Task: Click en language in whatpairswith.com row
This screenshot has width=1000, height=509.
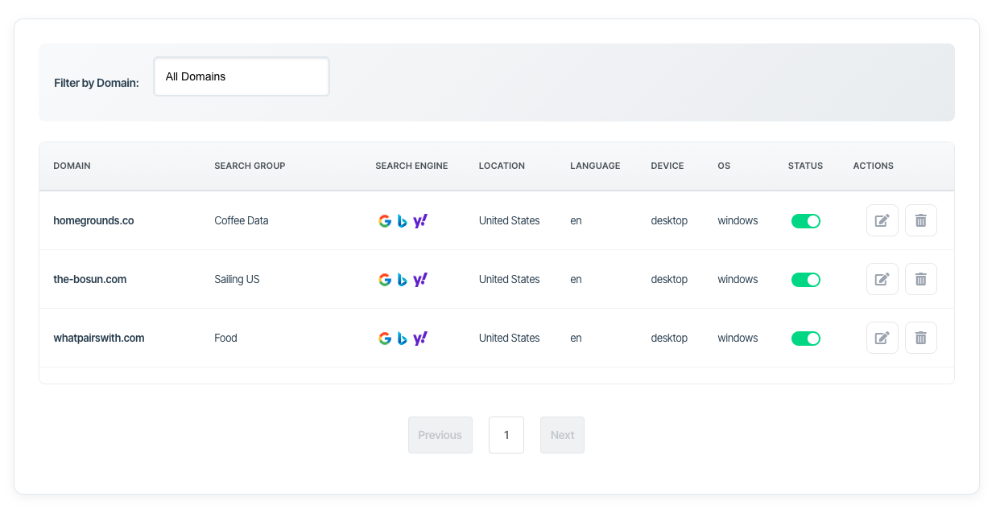Action: point(576,339)
